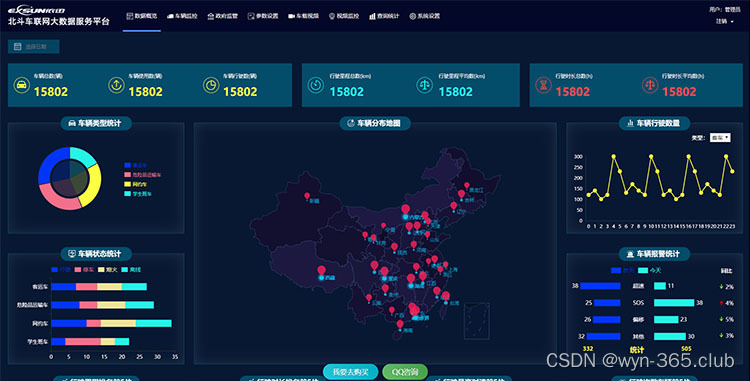Click the line chart peak at hour 4

614,156
